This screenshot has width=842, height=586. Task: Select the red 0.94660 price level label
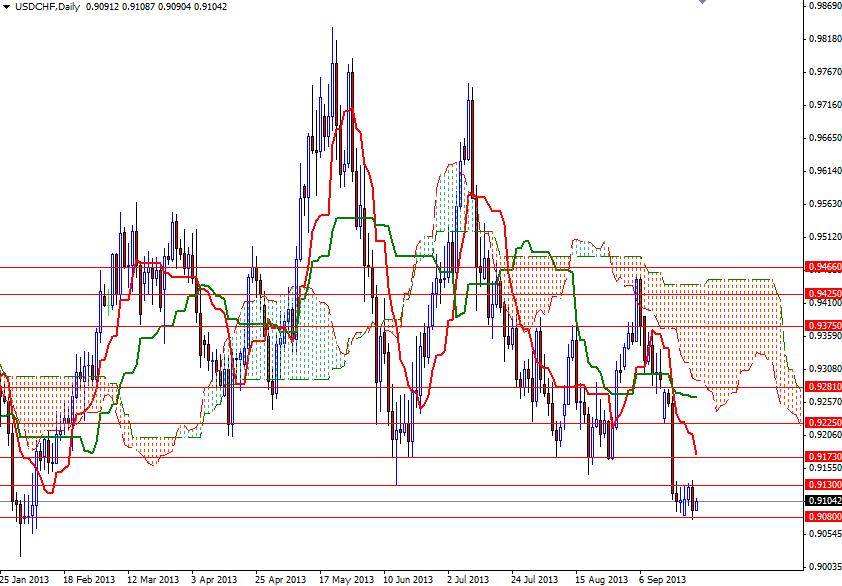[x=822, y=268]
